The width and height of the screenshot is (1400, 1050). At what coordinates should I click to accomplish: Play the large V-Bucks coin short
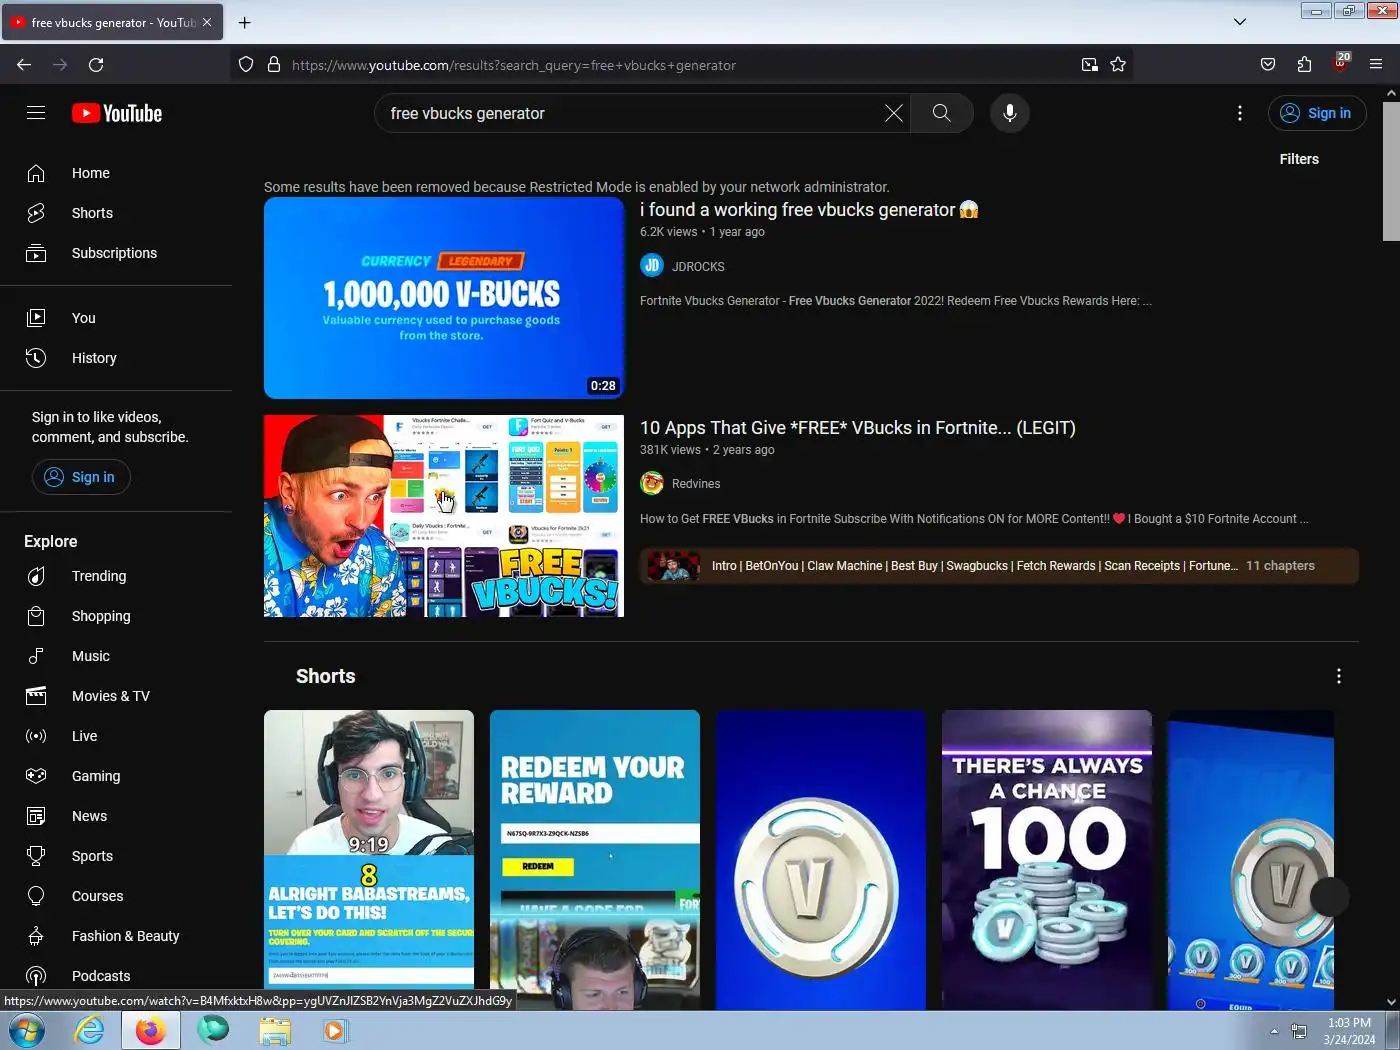click(821, 860)
